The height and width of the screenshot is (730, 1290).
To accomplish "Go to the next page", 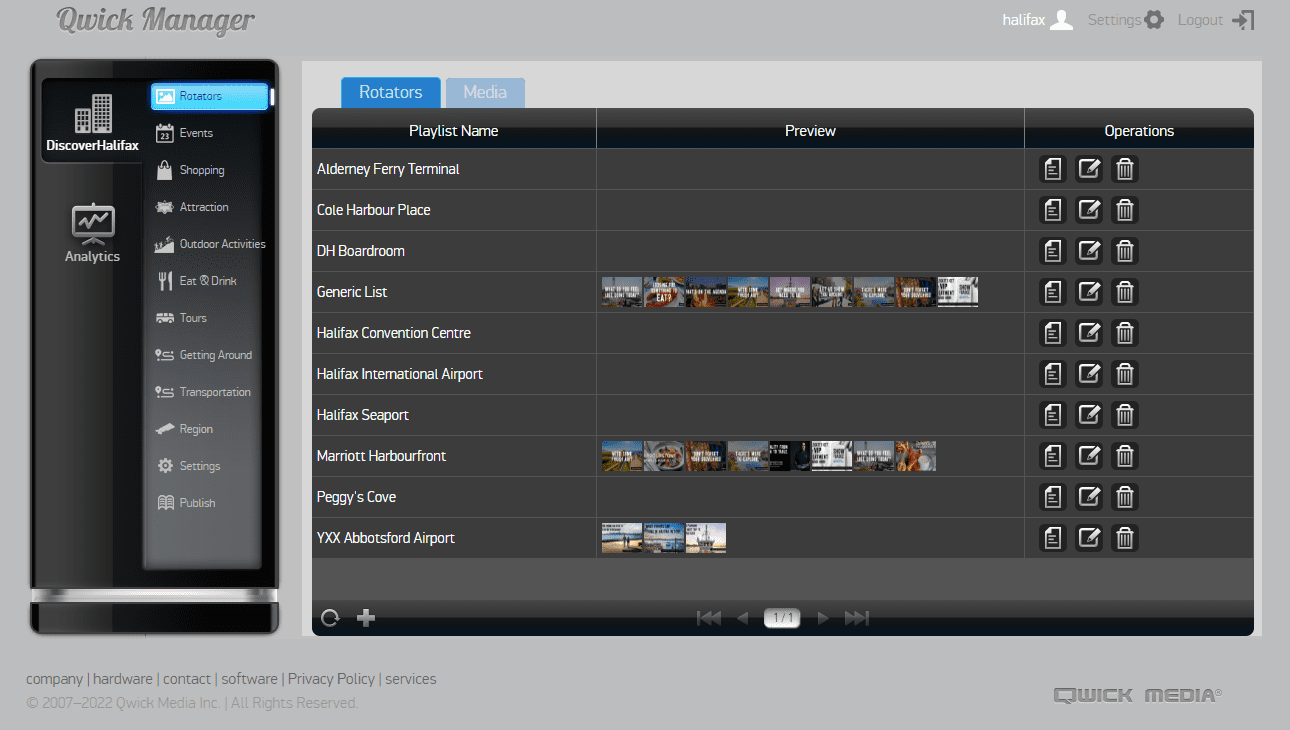I will point(823,618).
